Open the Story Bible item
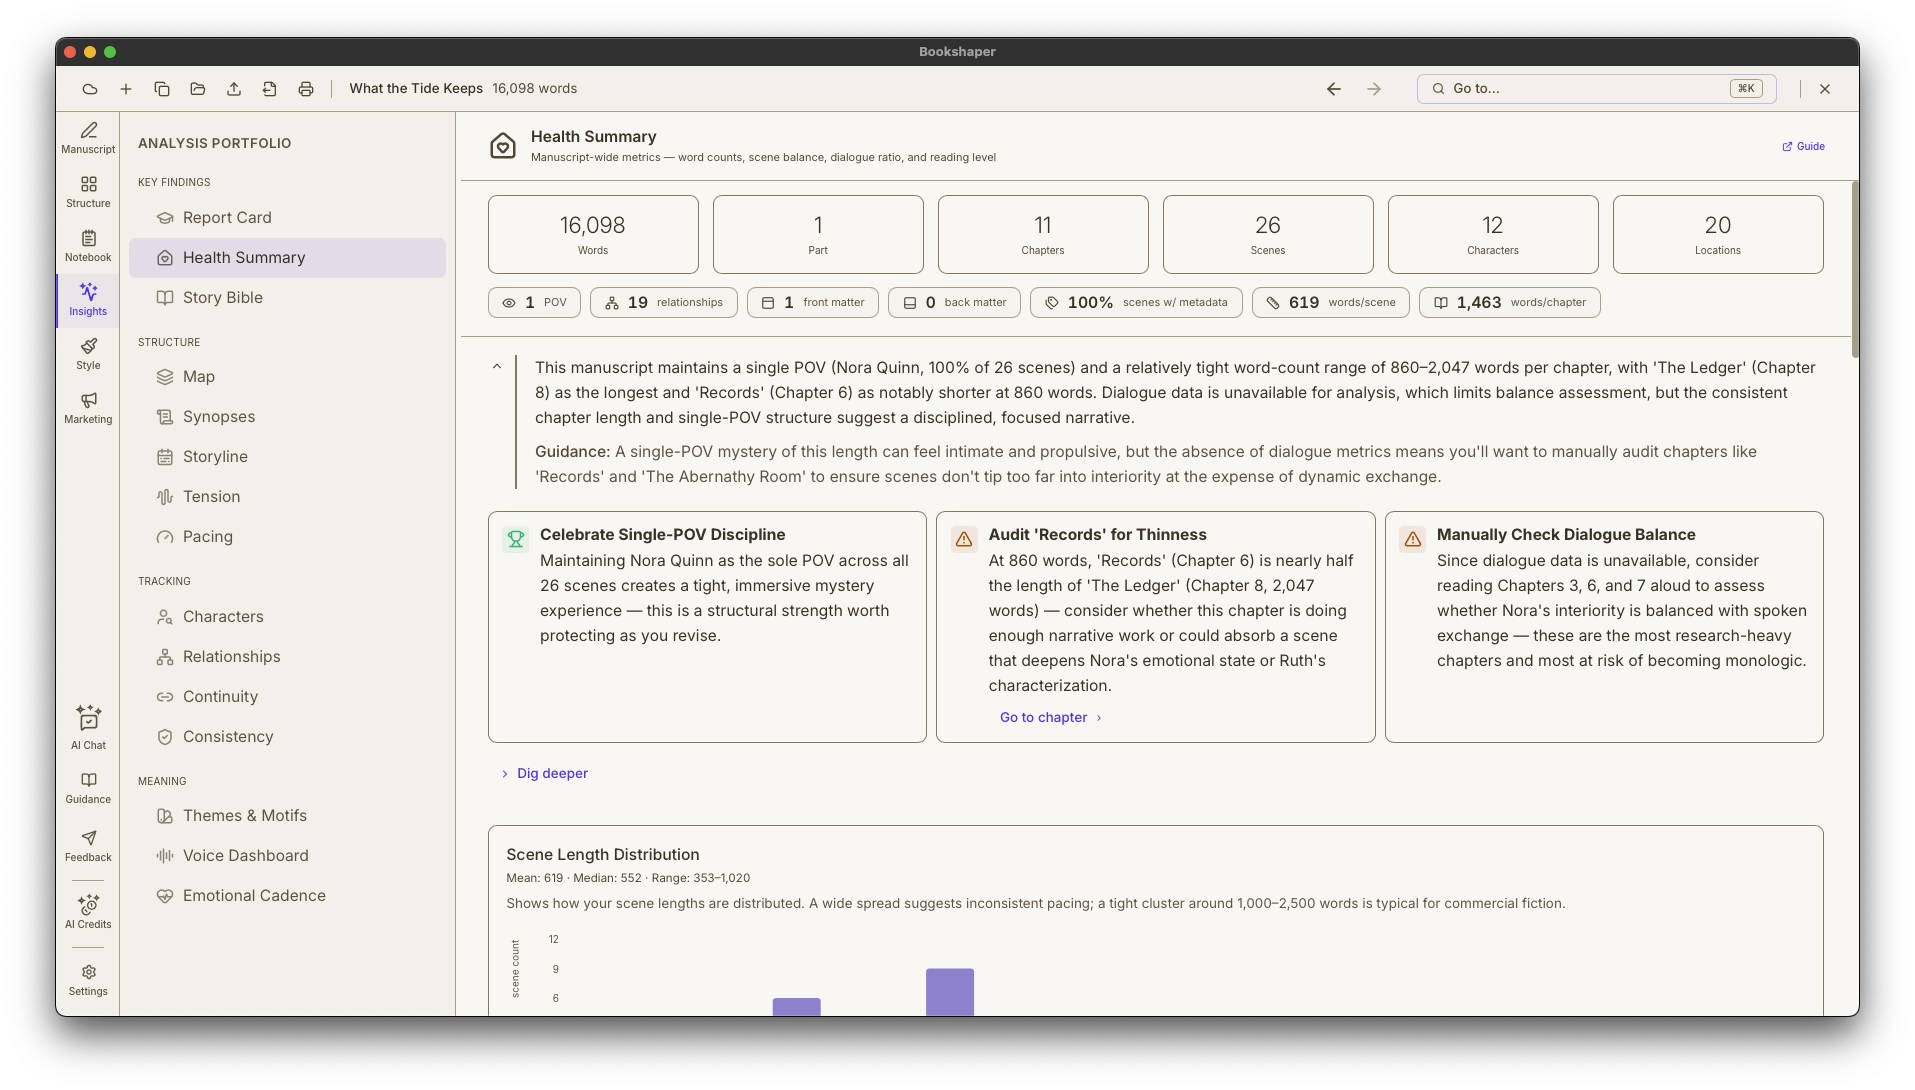The image size is (1915, 1090). 287,298
